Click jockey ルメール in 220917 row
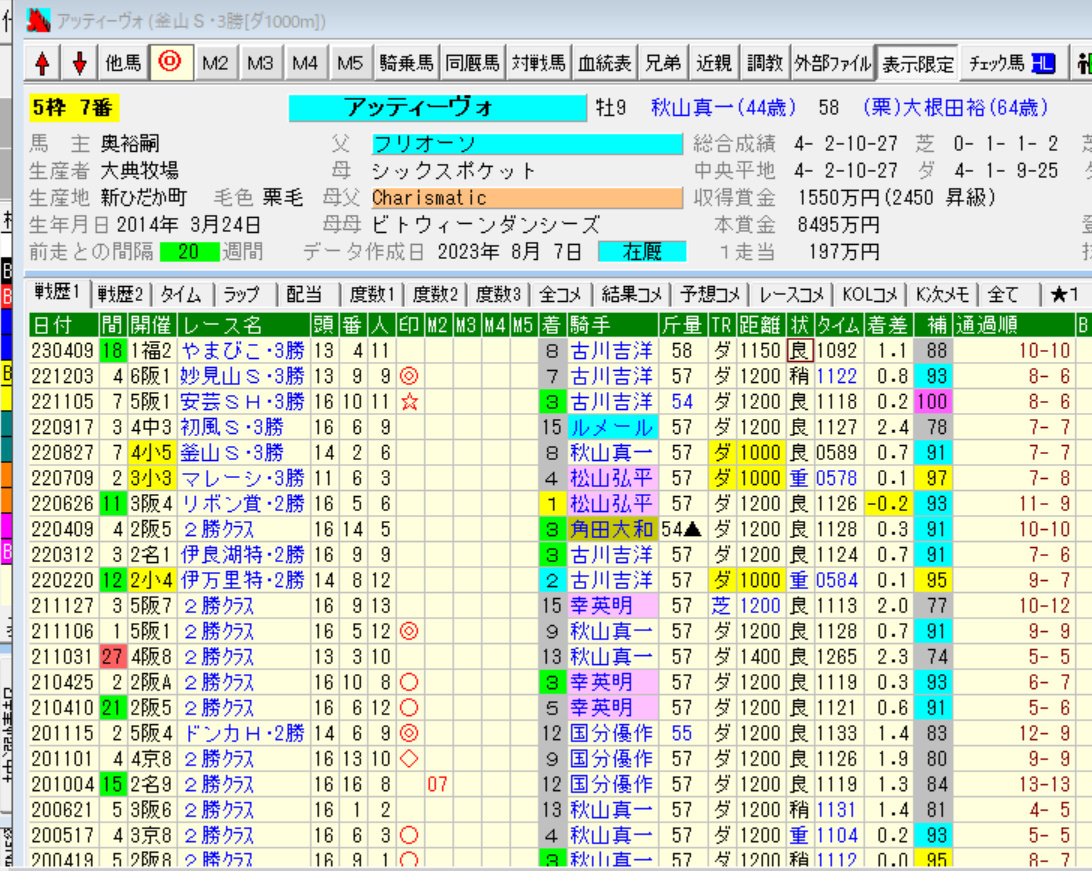This screenshot has height=871, width=1092. [x=611, y=427]
